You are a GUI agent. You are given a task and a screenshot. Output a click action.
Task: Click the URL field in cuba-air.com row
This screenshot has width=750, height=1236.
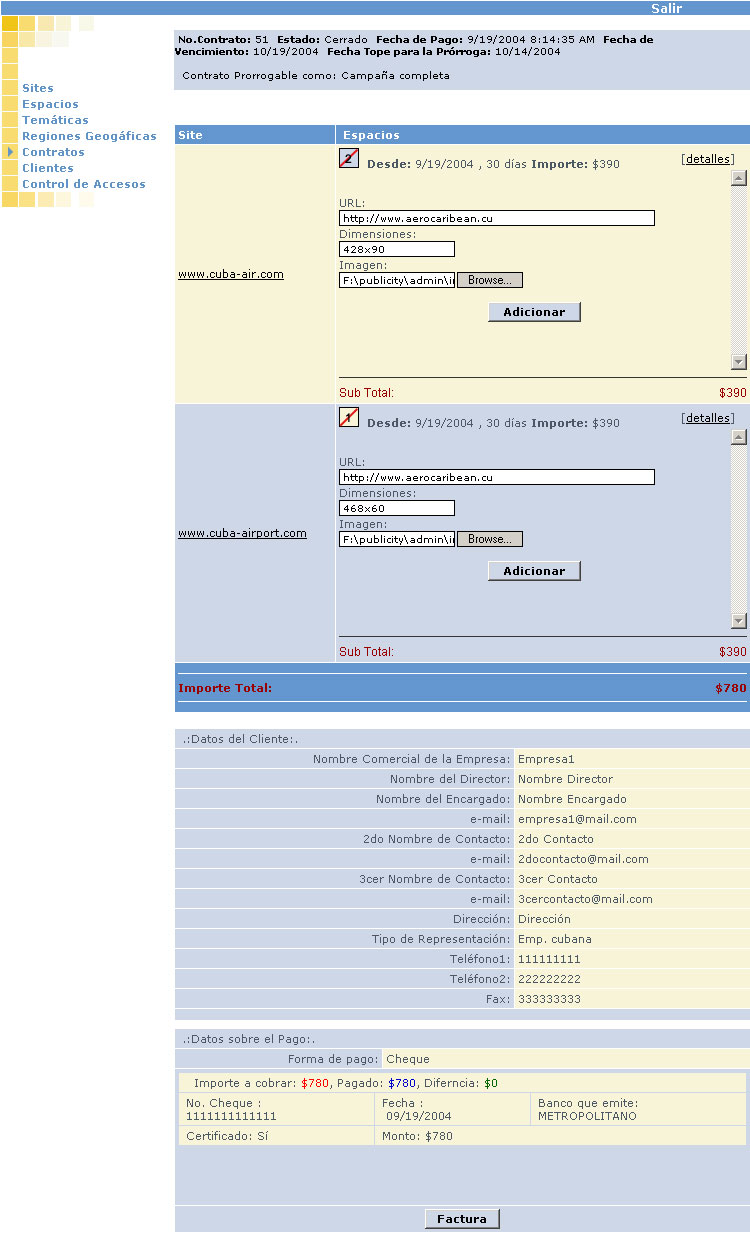point(496,218)
